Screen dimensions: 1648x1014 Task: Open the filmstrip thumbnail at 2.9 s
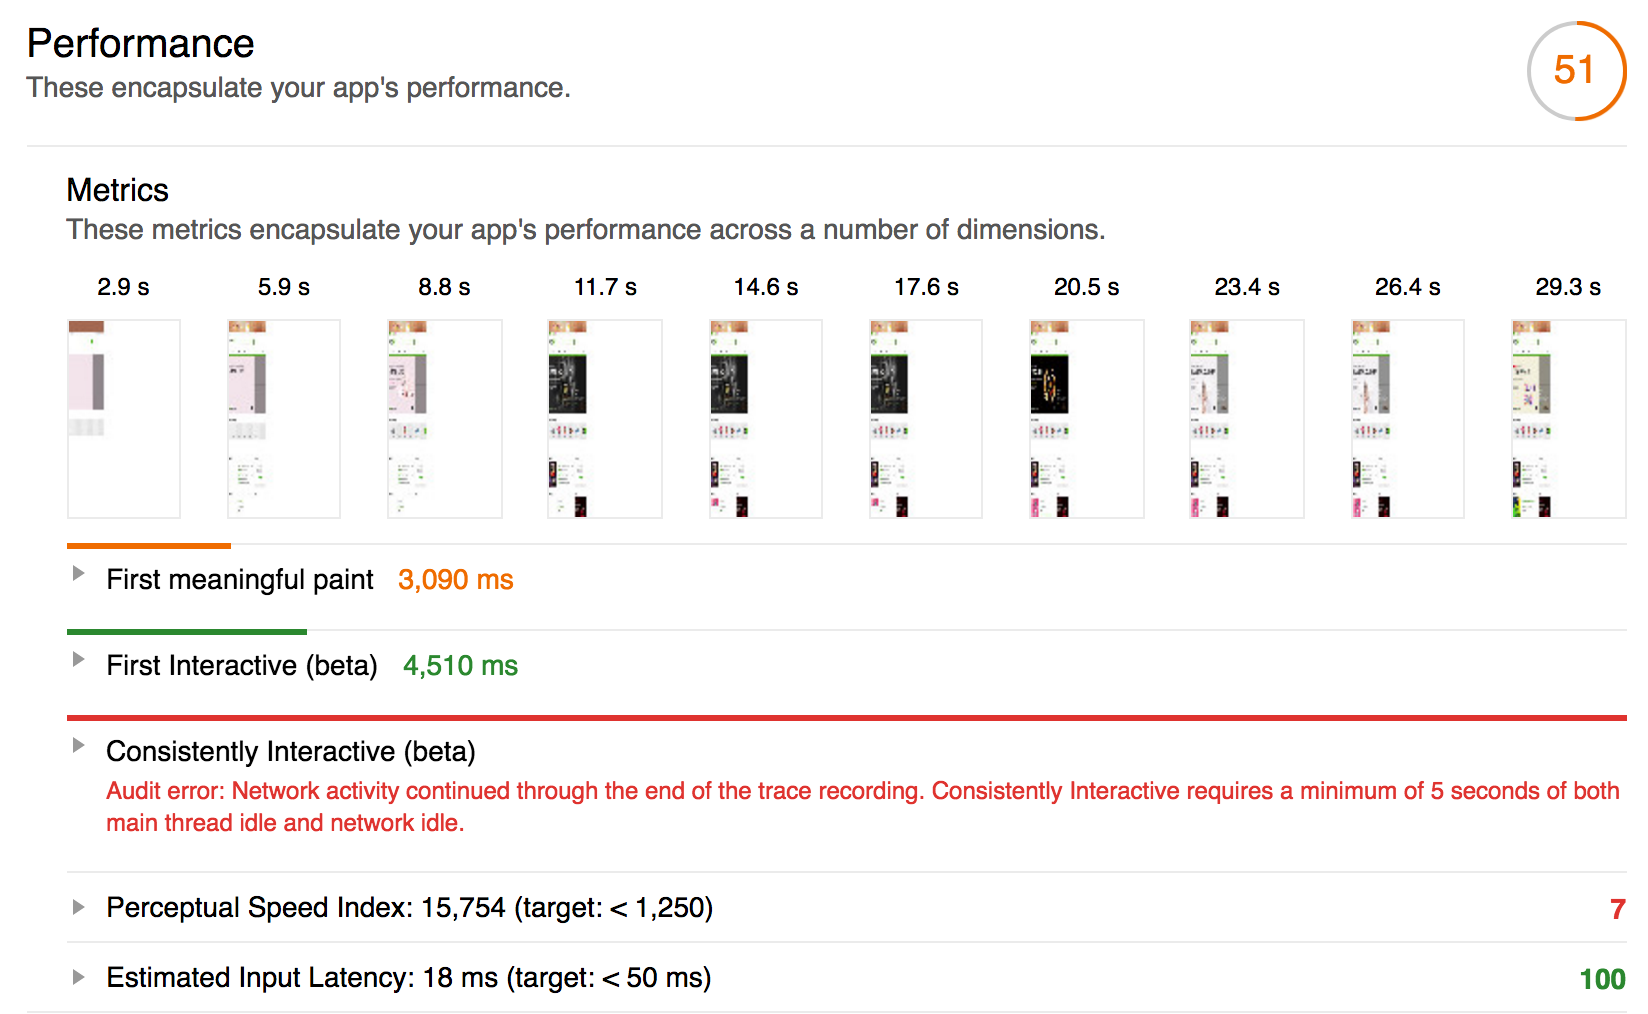124,418
